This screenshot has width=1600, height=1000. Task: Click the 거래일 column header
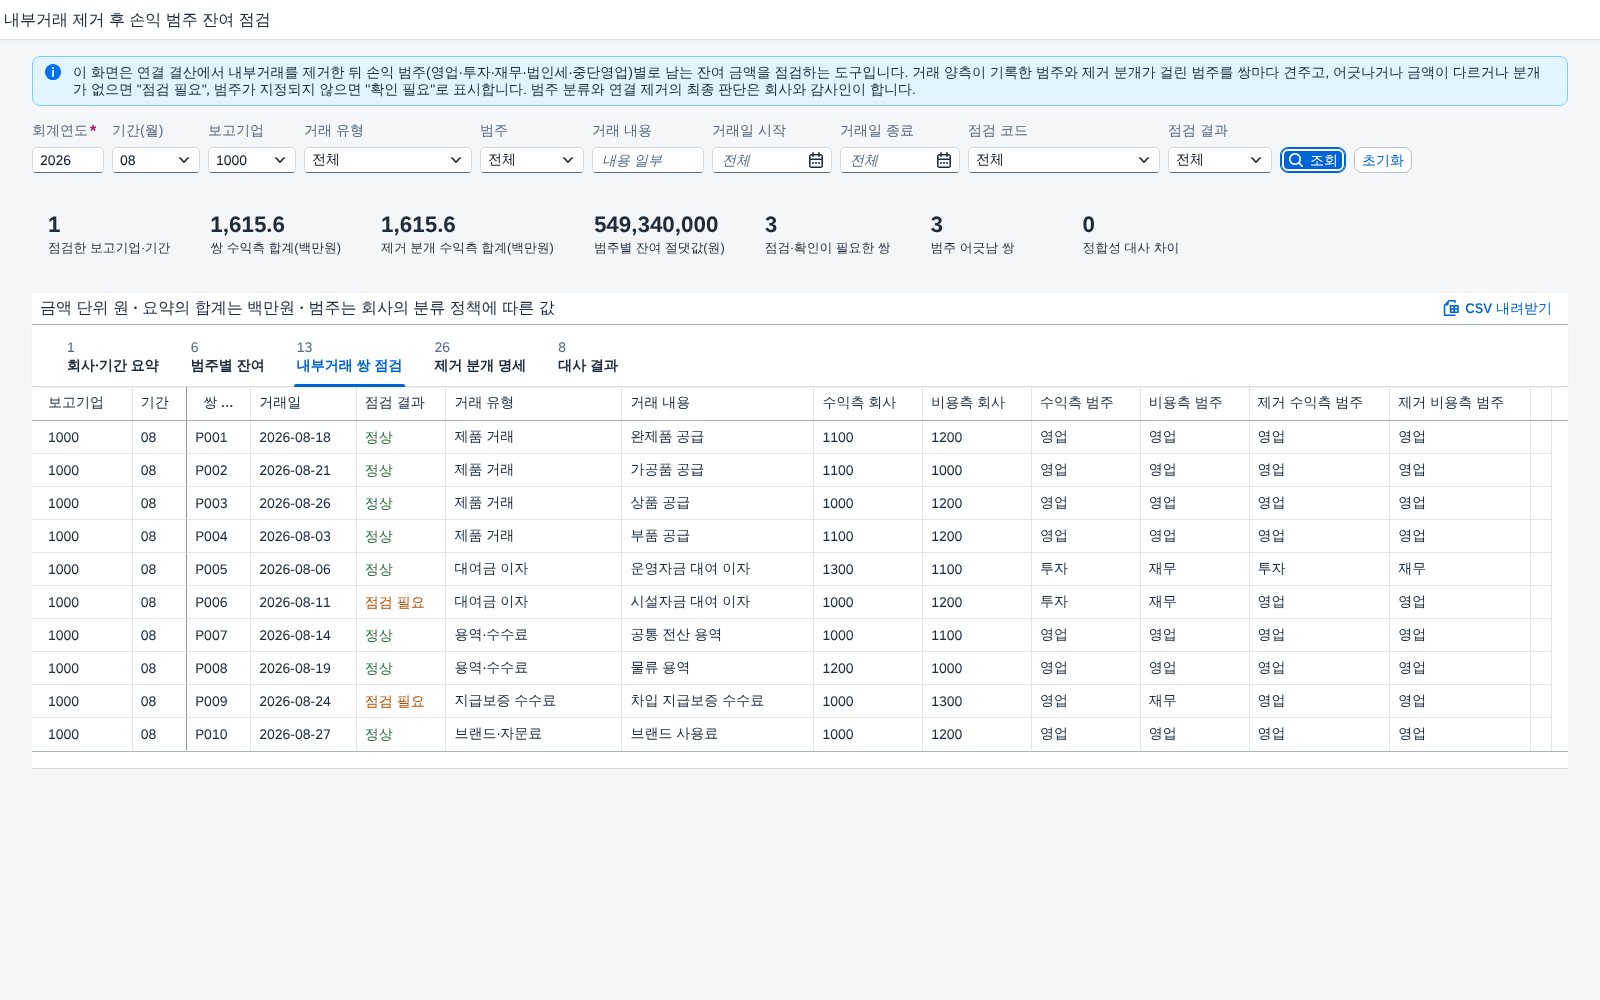coord(303,403)
